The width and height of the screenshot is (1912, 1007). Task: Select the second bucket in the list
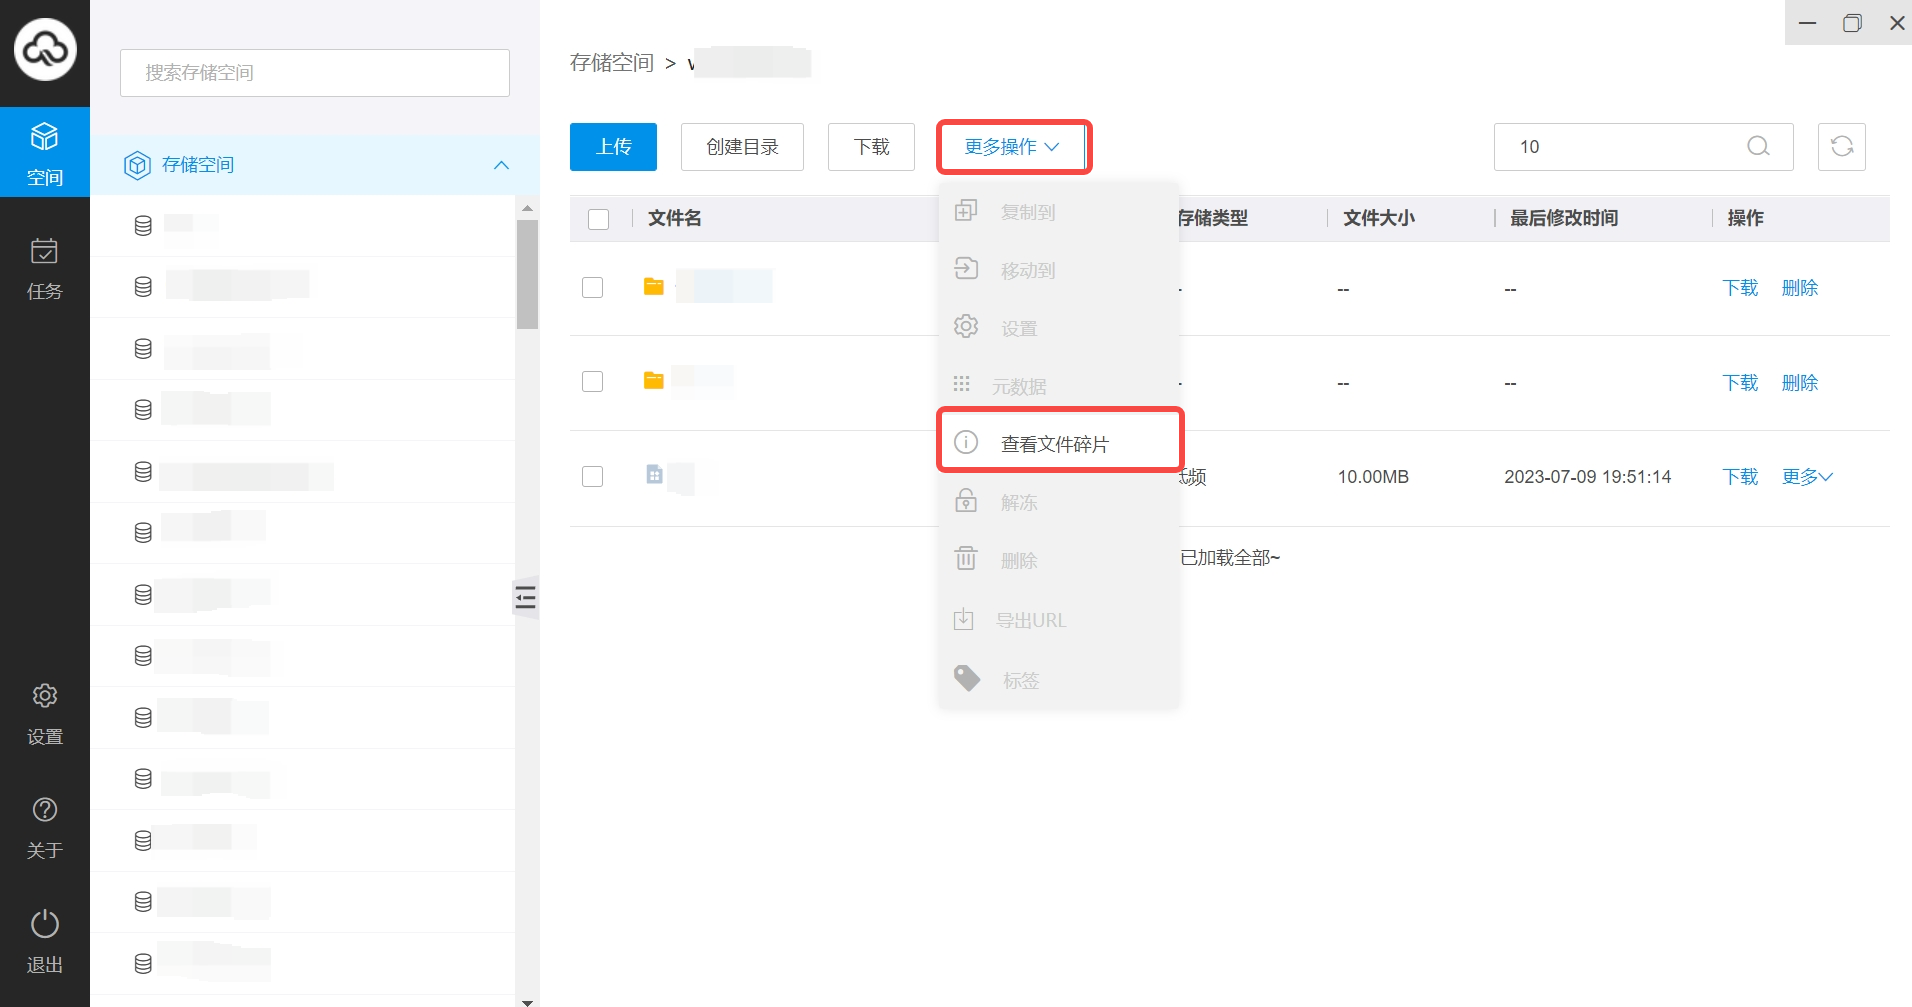coord(303,287)
